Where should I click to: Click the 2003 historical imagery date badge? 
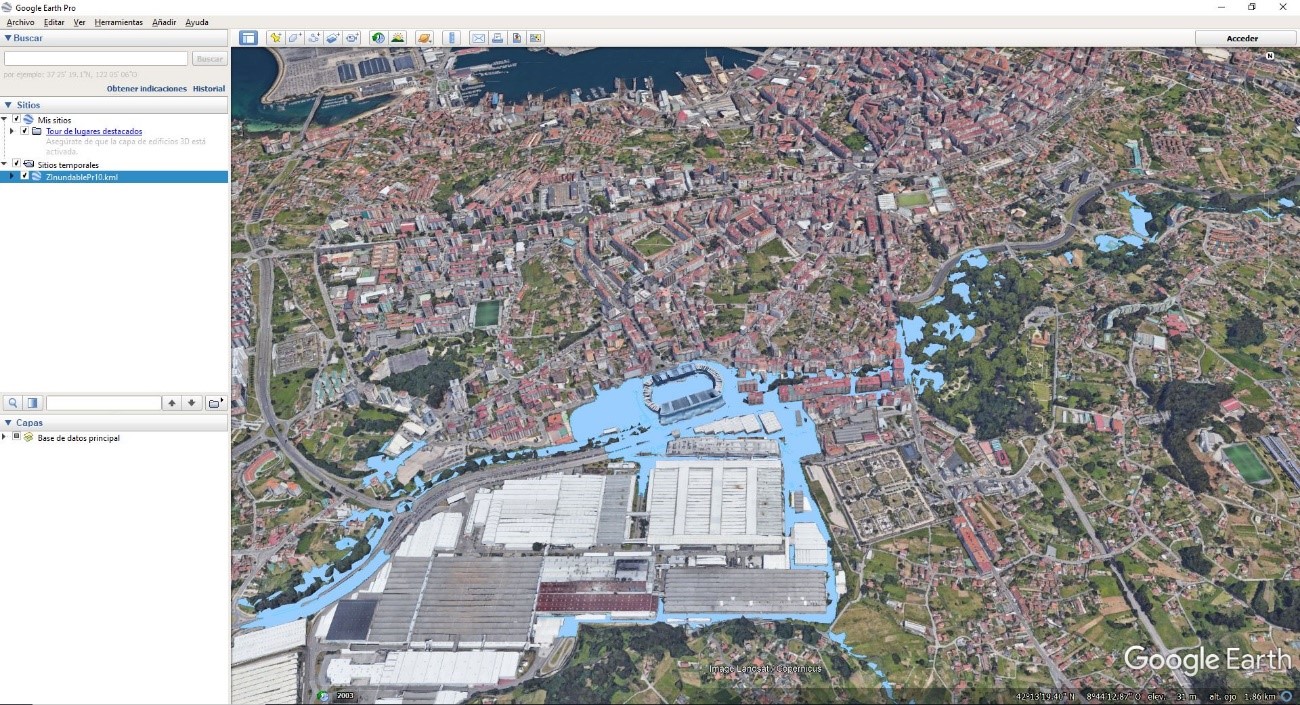[345, 696]
